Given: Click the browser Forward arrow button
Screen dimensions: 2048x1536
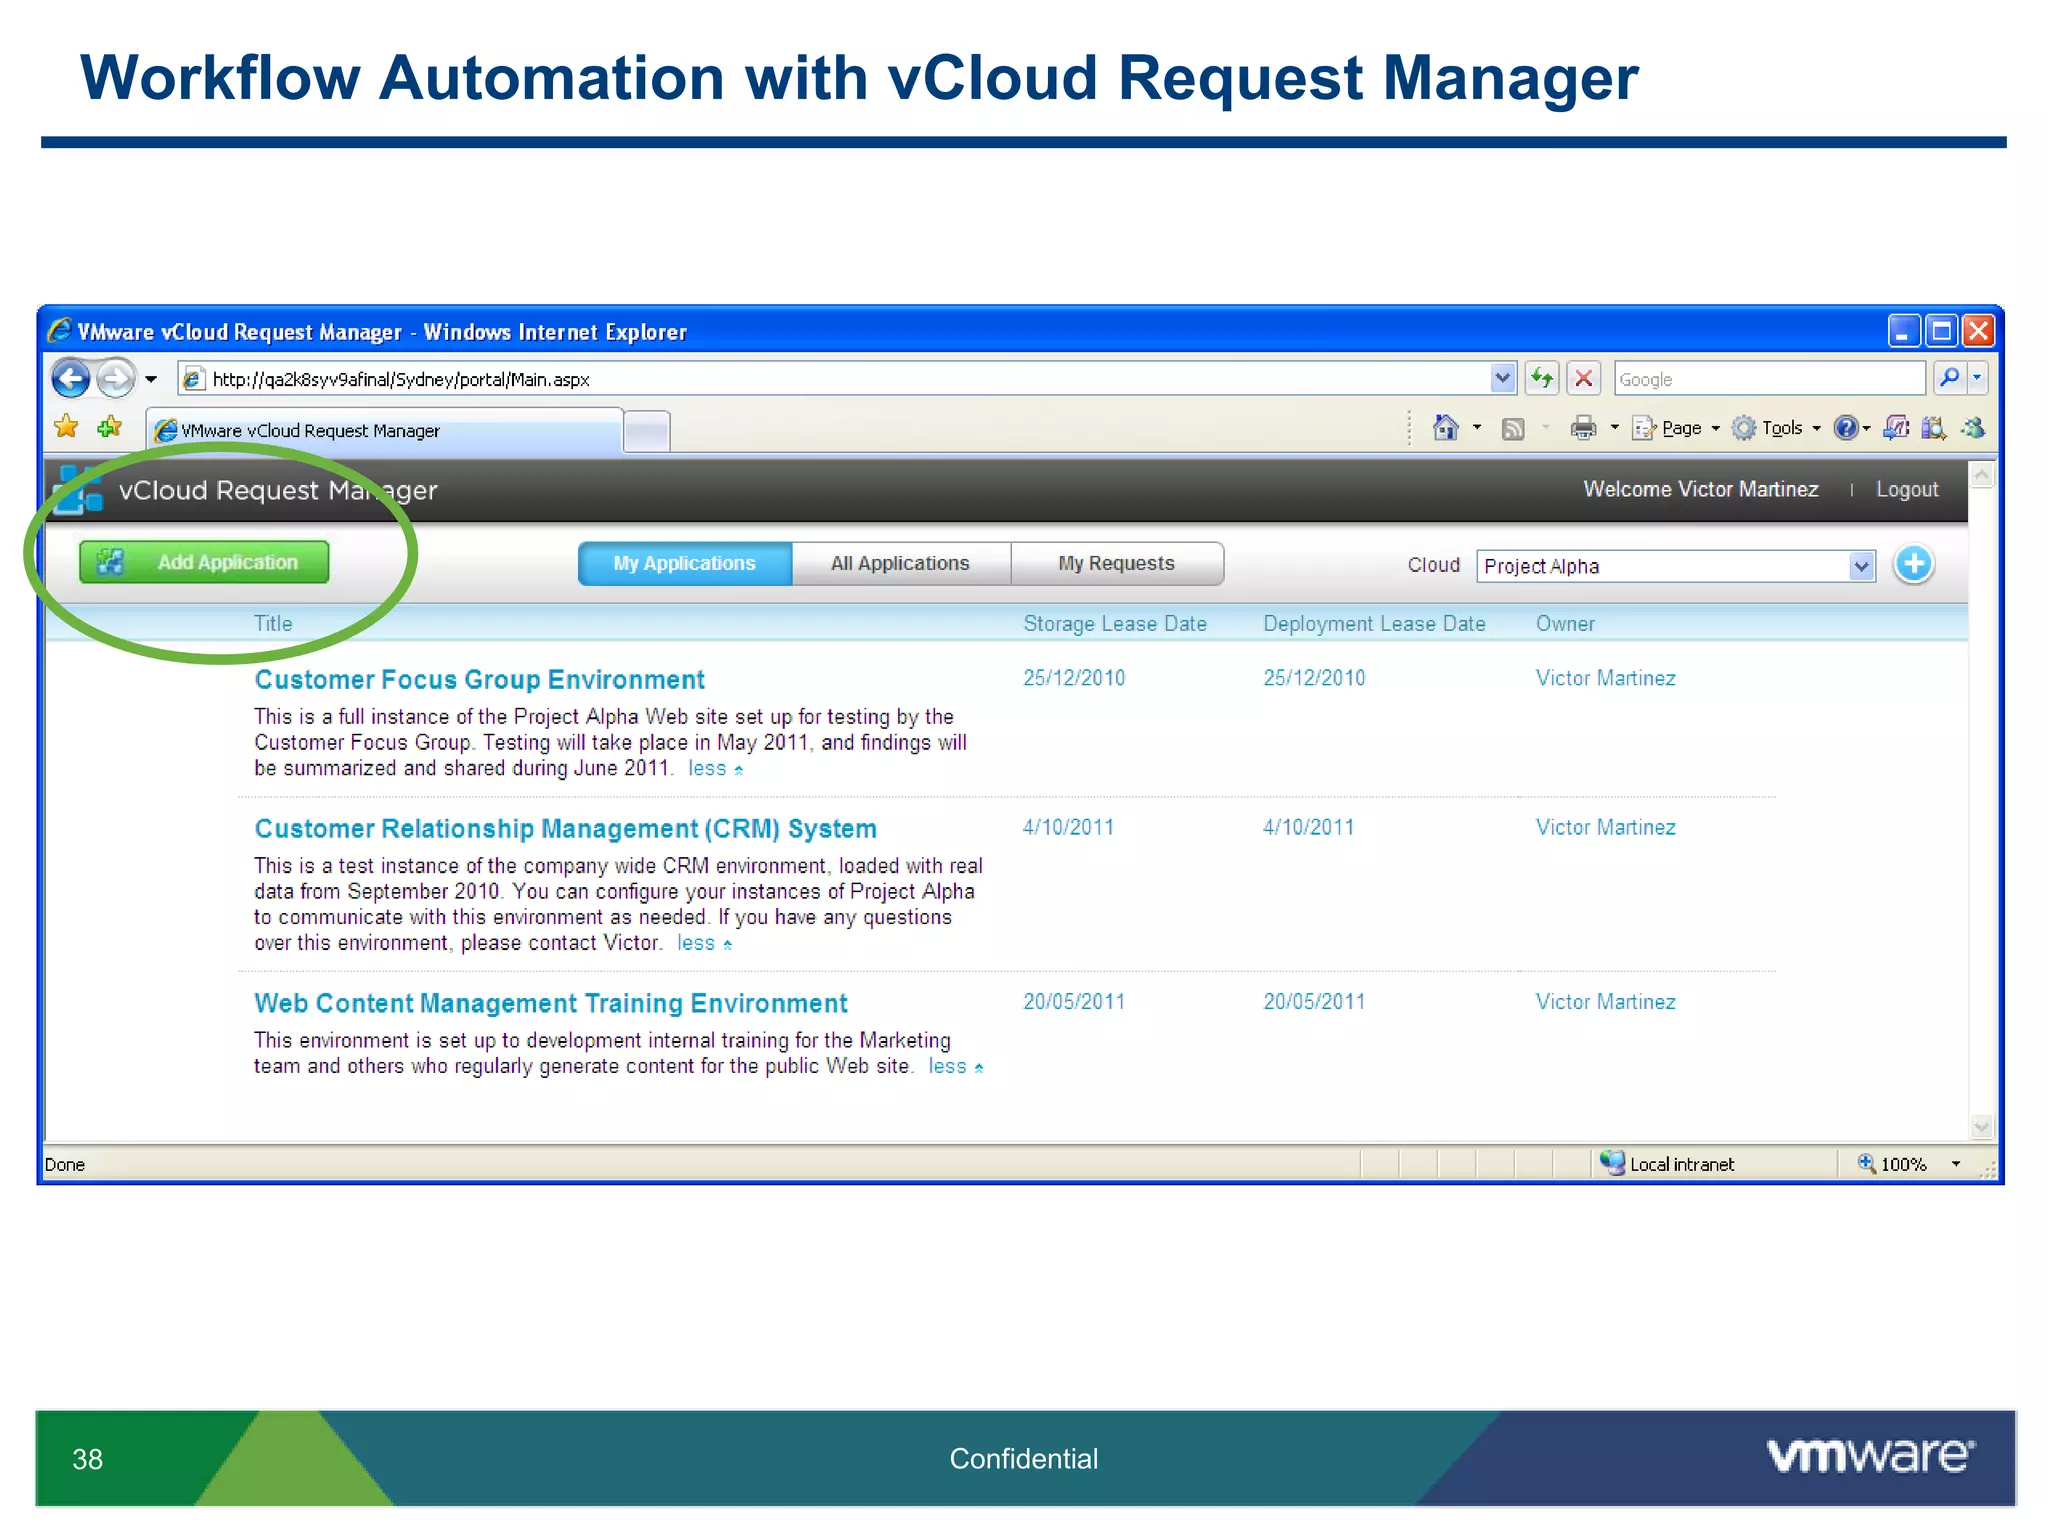Looking at the screenshot, I should coord(116,379).
